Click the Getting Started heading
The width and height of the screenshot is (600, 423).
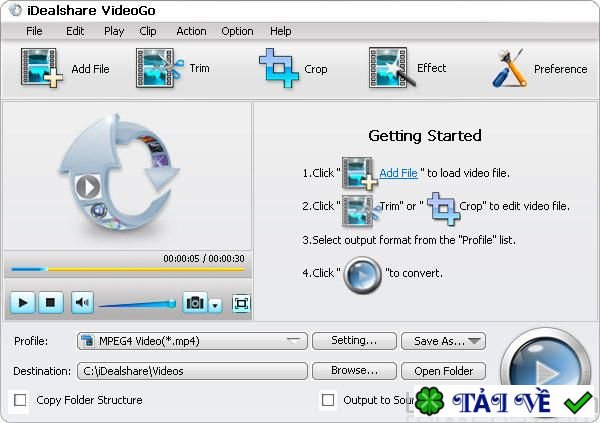425,136
